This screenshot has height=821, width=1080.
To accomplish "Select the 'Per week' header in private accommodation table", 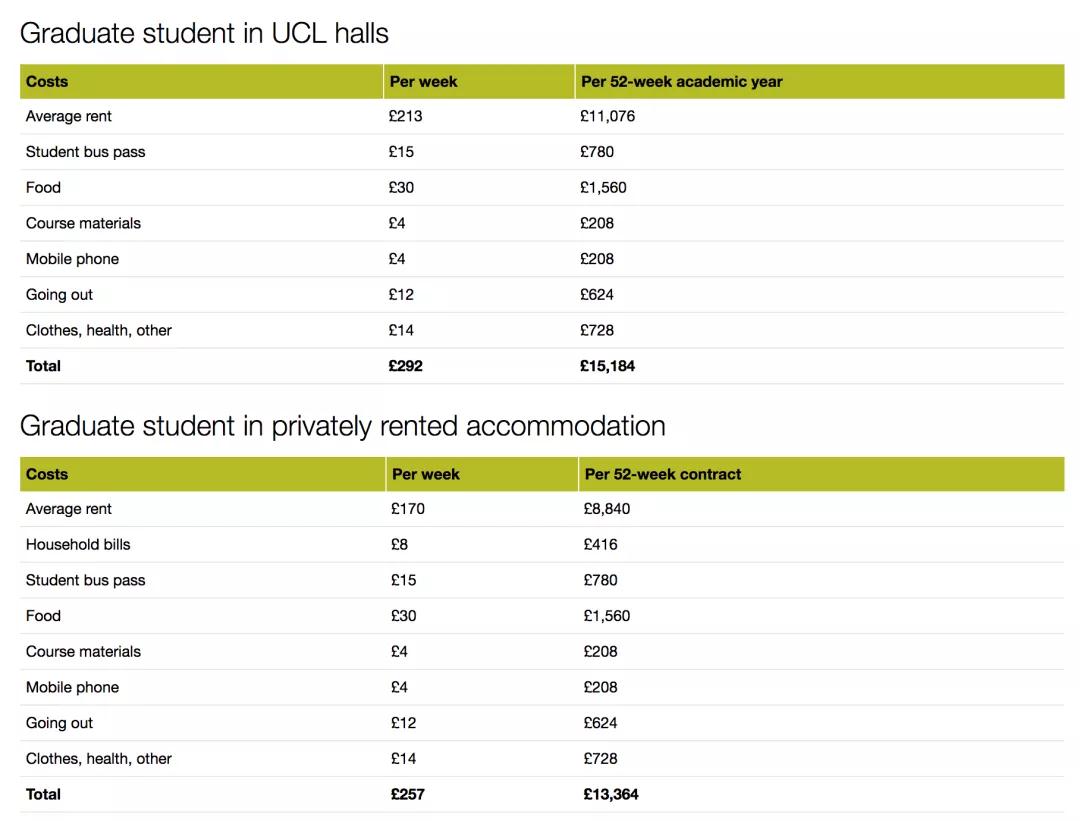I will tap(426, 474).
